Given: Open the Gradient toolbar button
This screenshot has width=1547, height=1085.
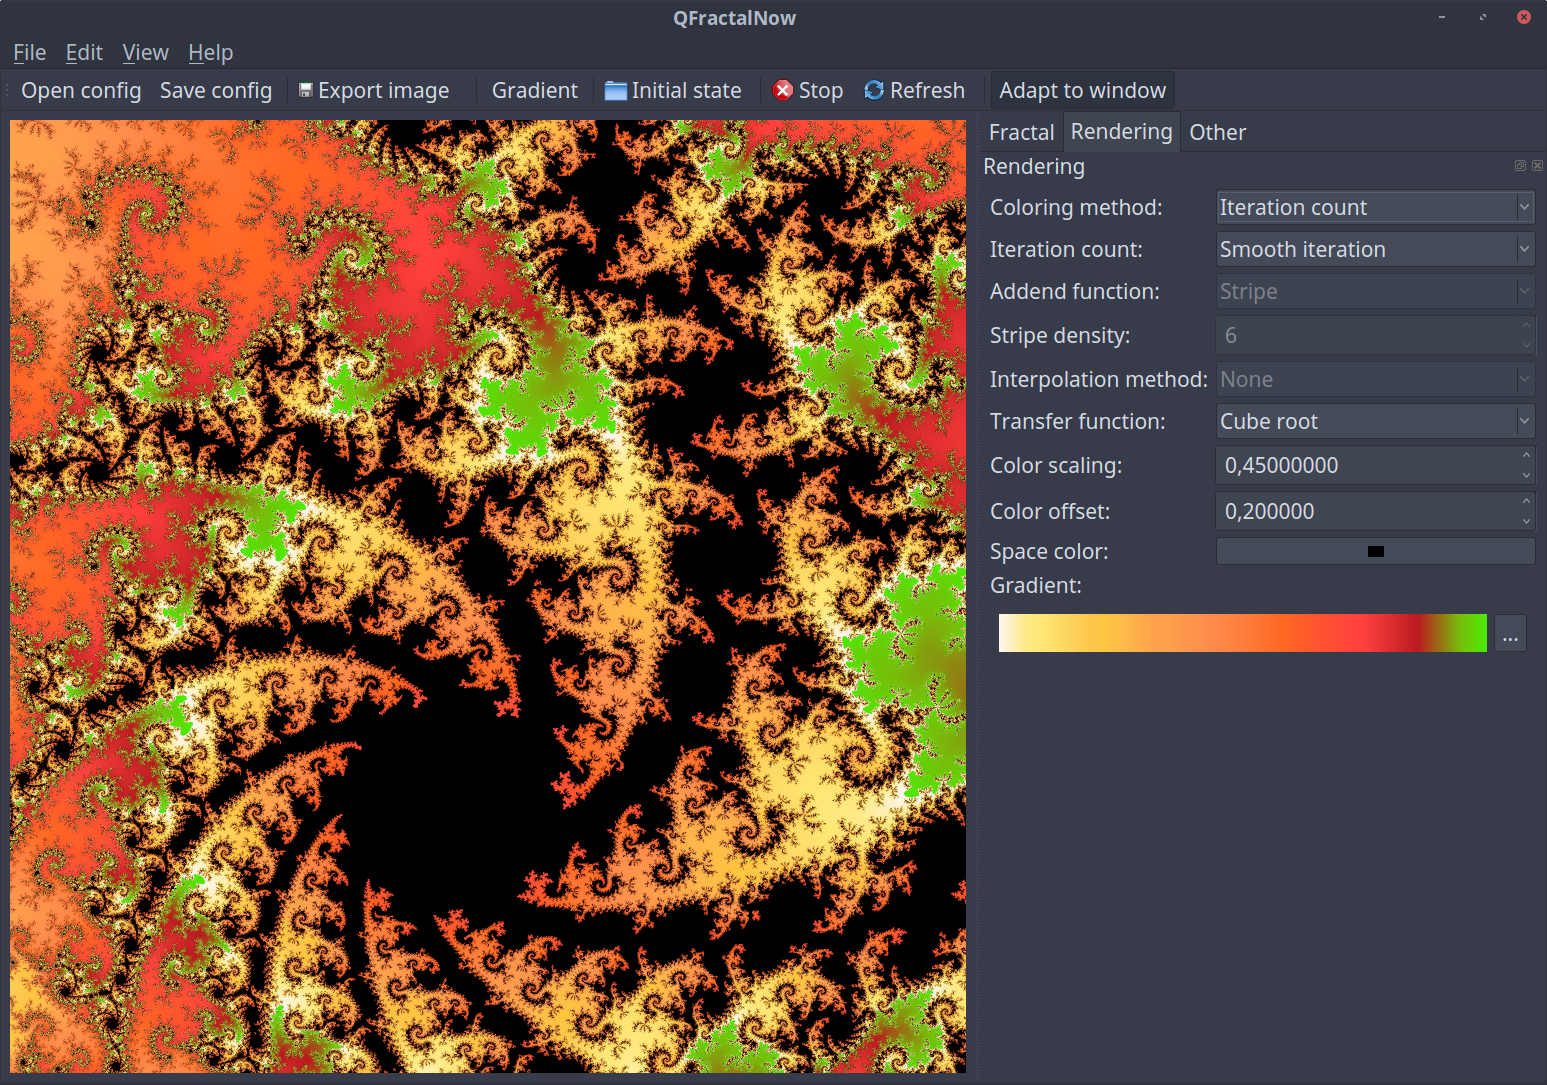Looking at the screenshot, I should (x=534, y=90).
